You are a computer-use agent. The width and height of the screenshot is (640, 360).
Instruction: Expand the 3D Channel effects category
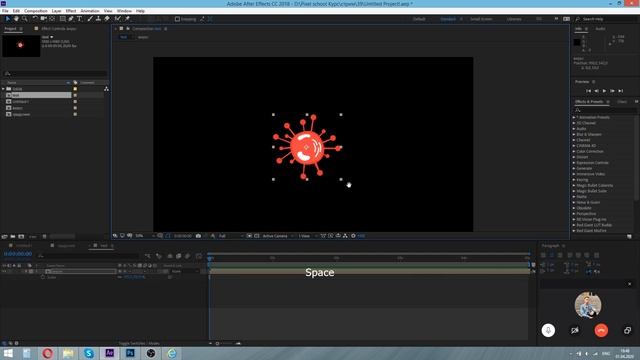[574, 123]
